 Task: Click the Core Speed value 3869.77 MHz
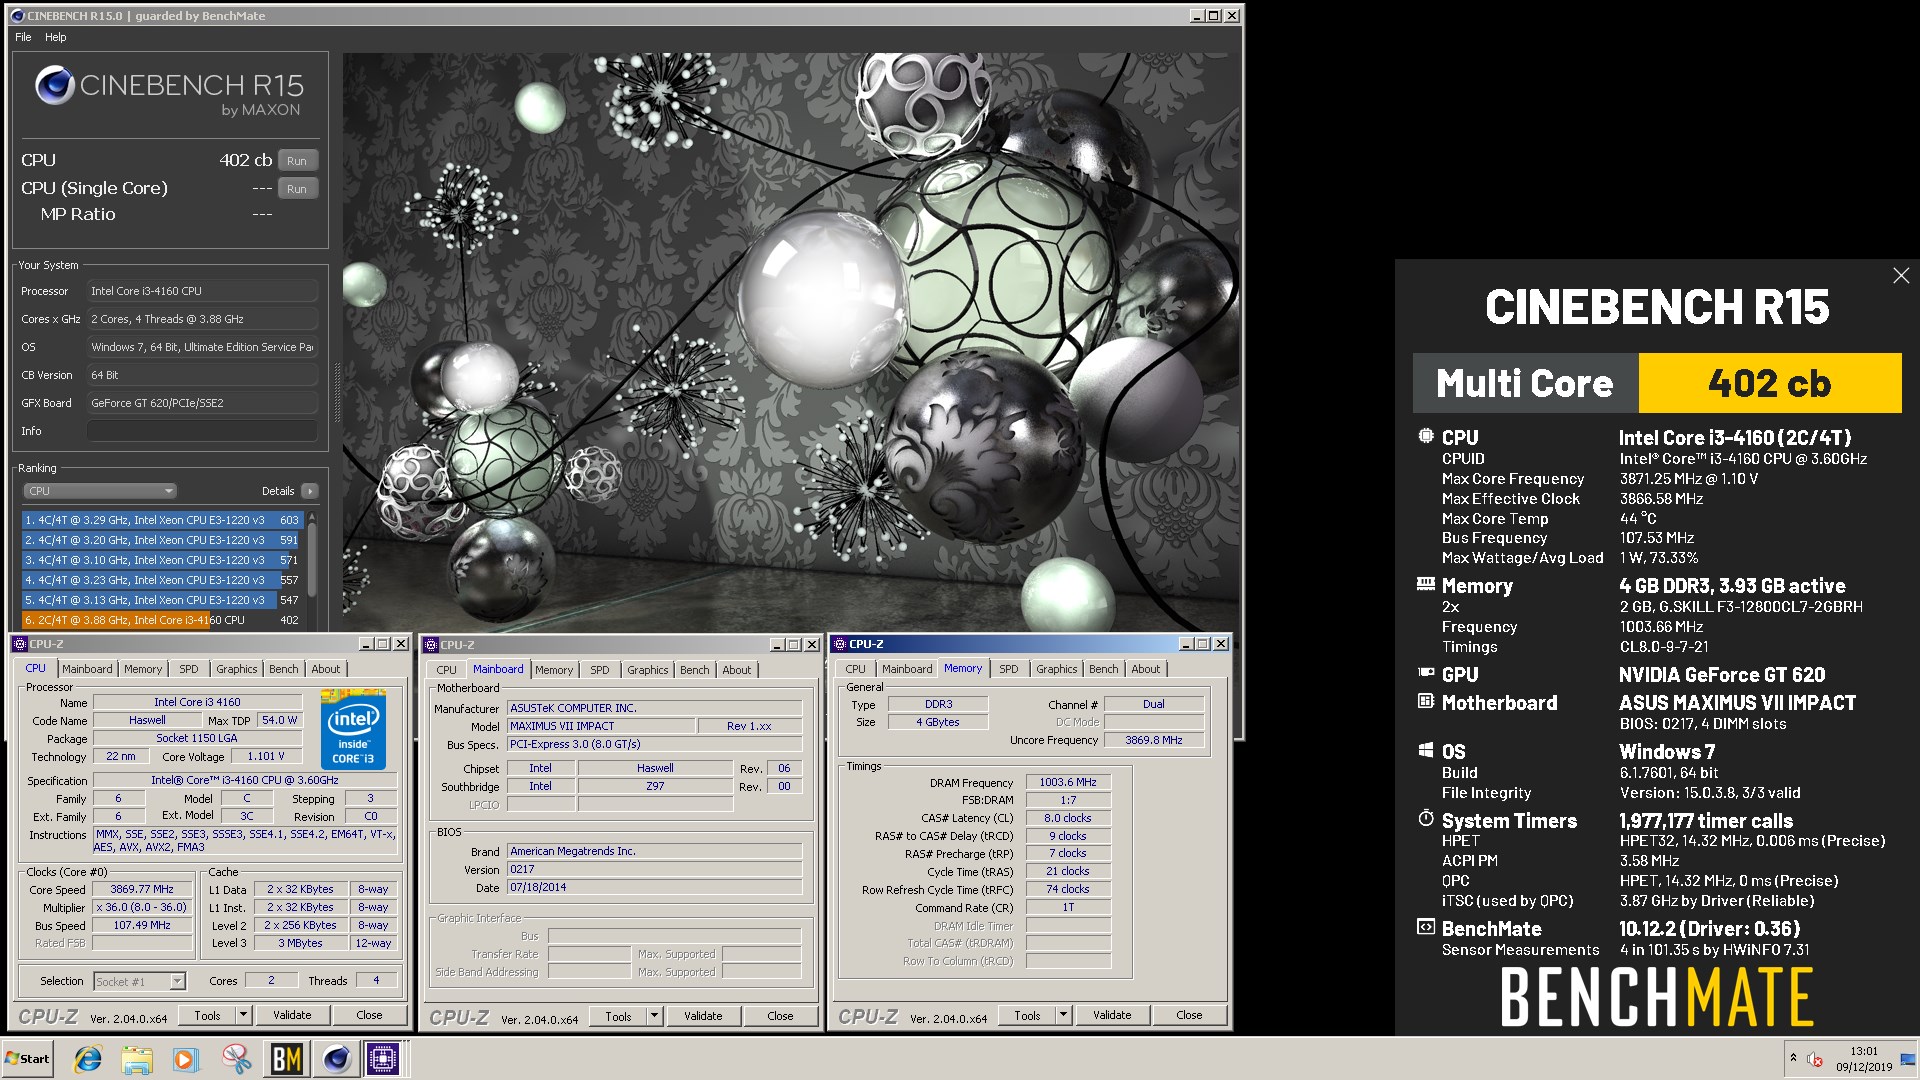pyautogui.click(x=142, y=889)
